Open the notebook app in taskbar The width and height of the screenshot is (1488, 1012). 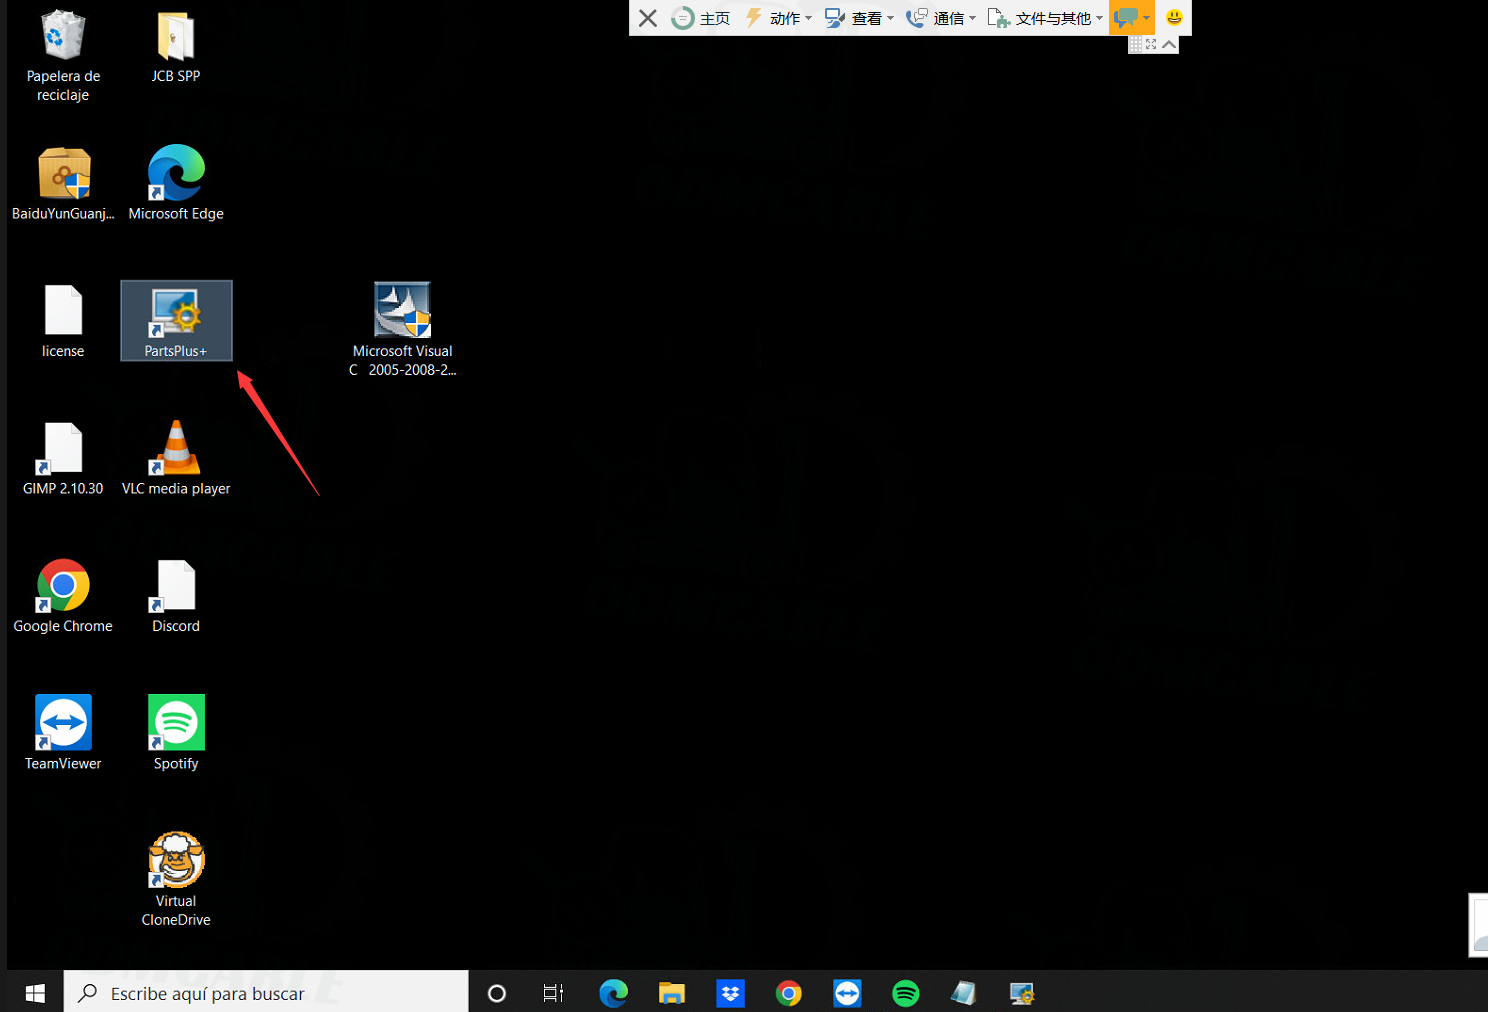click(x=963, y=993)
